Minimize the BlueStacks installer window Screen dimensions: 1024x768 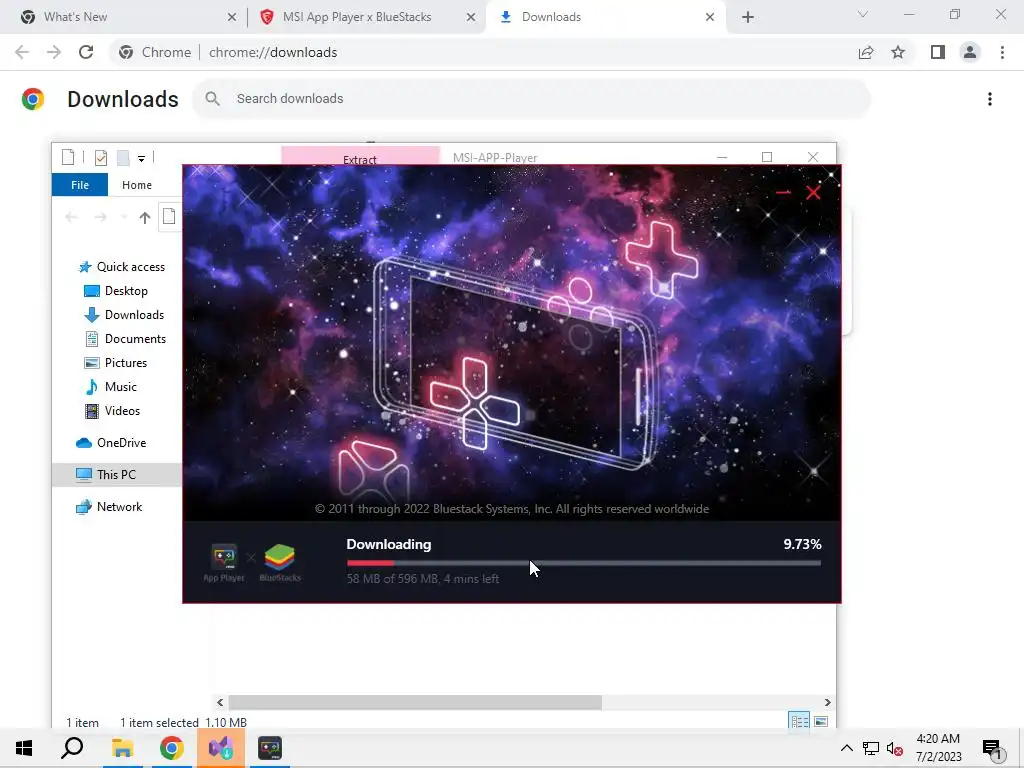tap(784, 192)
